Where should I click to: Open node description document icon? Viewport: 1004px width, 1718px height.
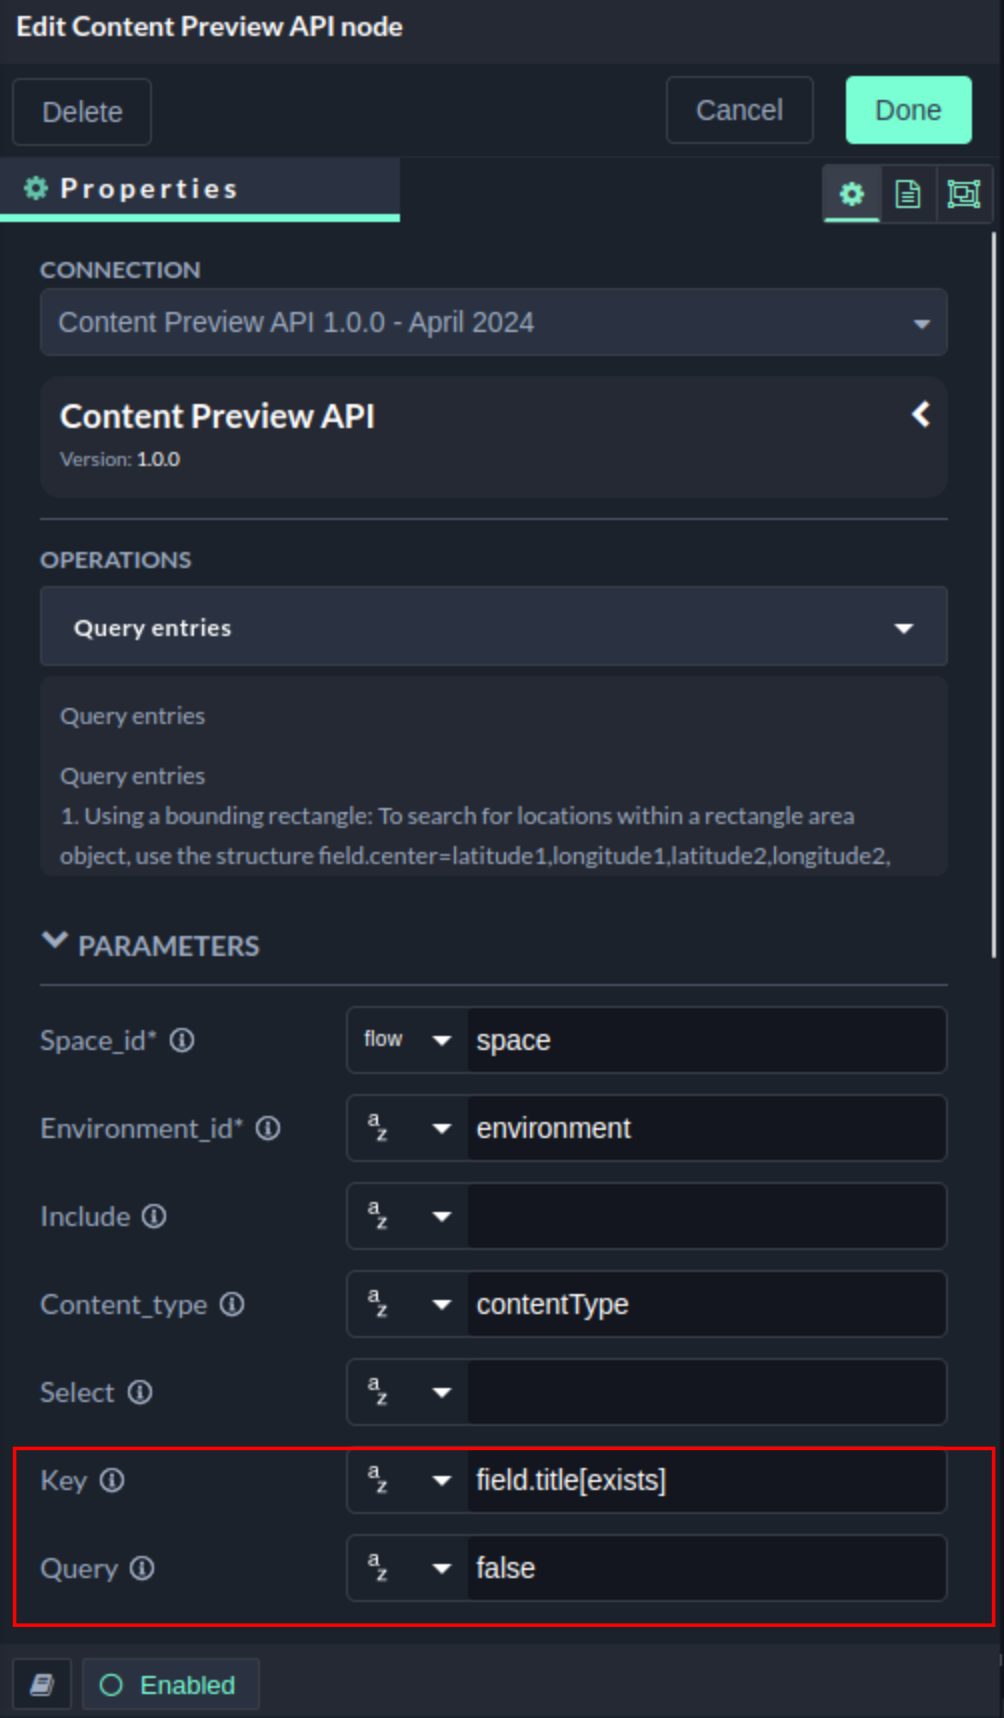click(x=907, y=194)
